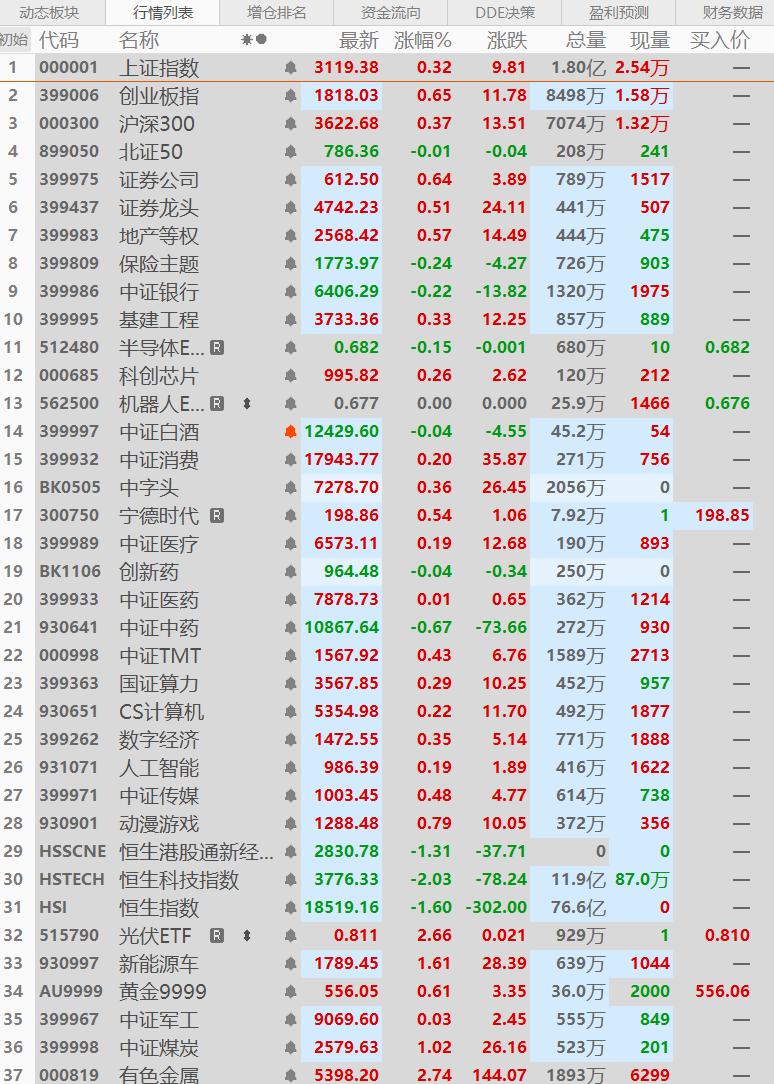This screenshot has height=1084, width=774.
Task: Open the 财务数据 tab
Action: (x=725, y=12)
